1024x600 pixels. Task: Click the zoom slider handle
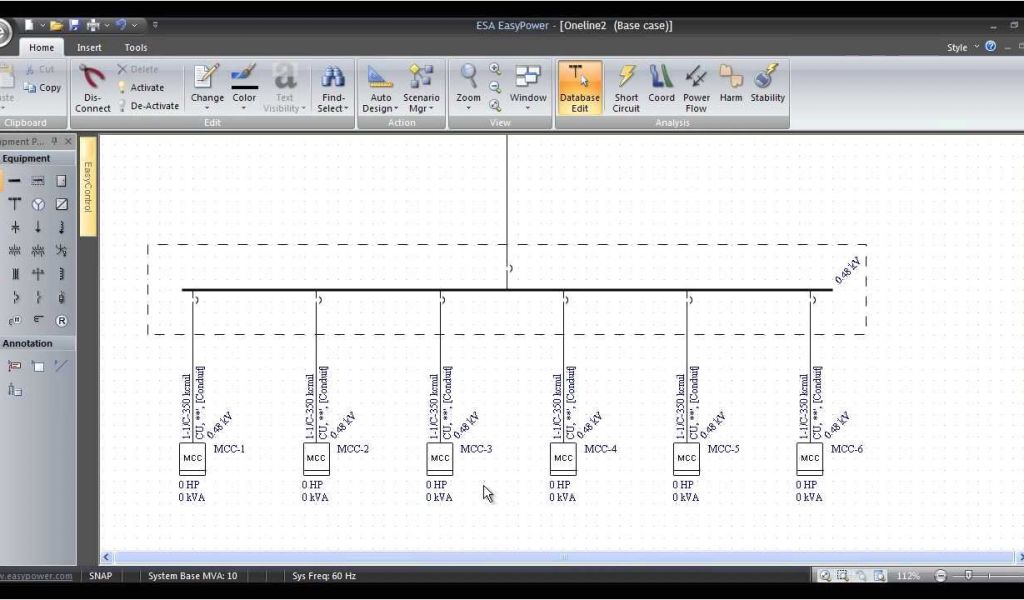pyautogui.click(x=968, y=576)
